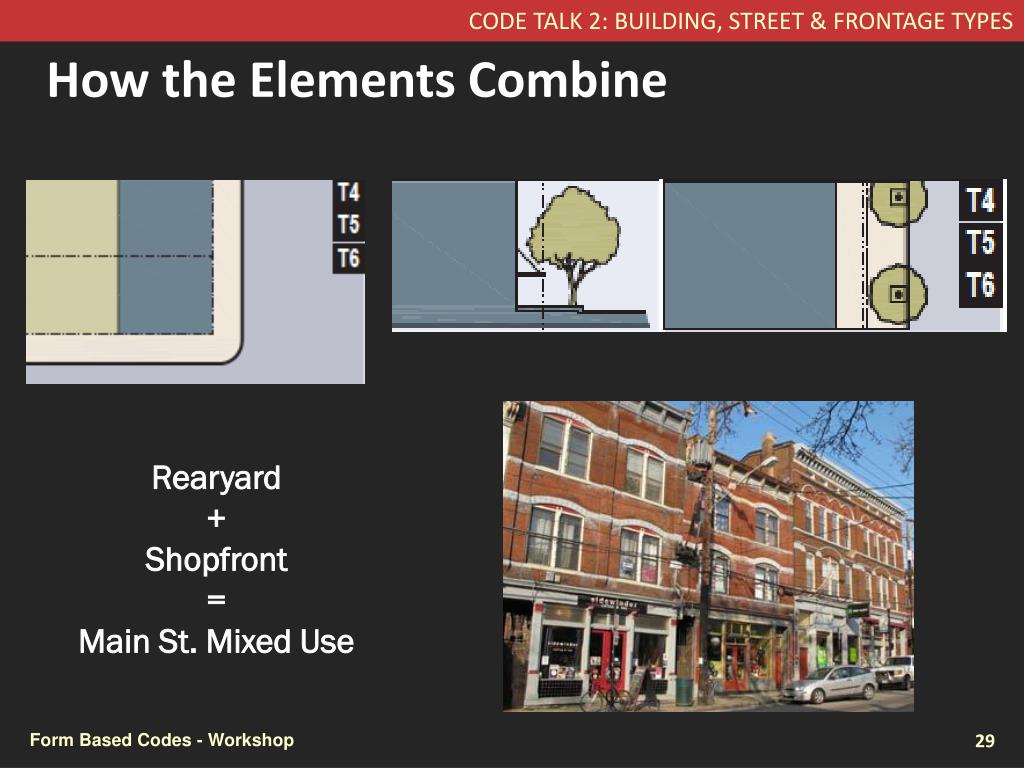Click the side-view tree in the section diagram

tap(573, 245)
